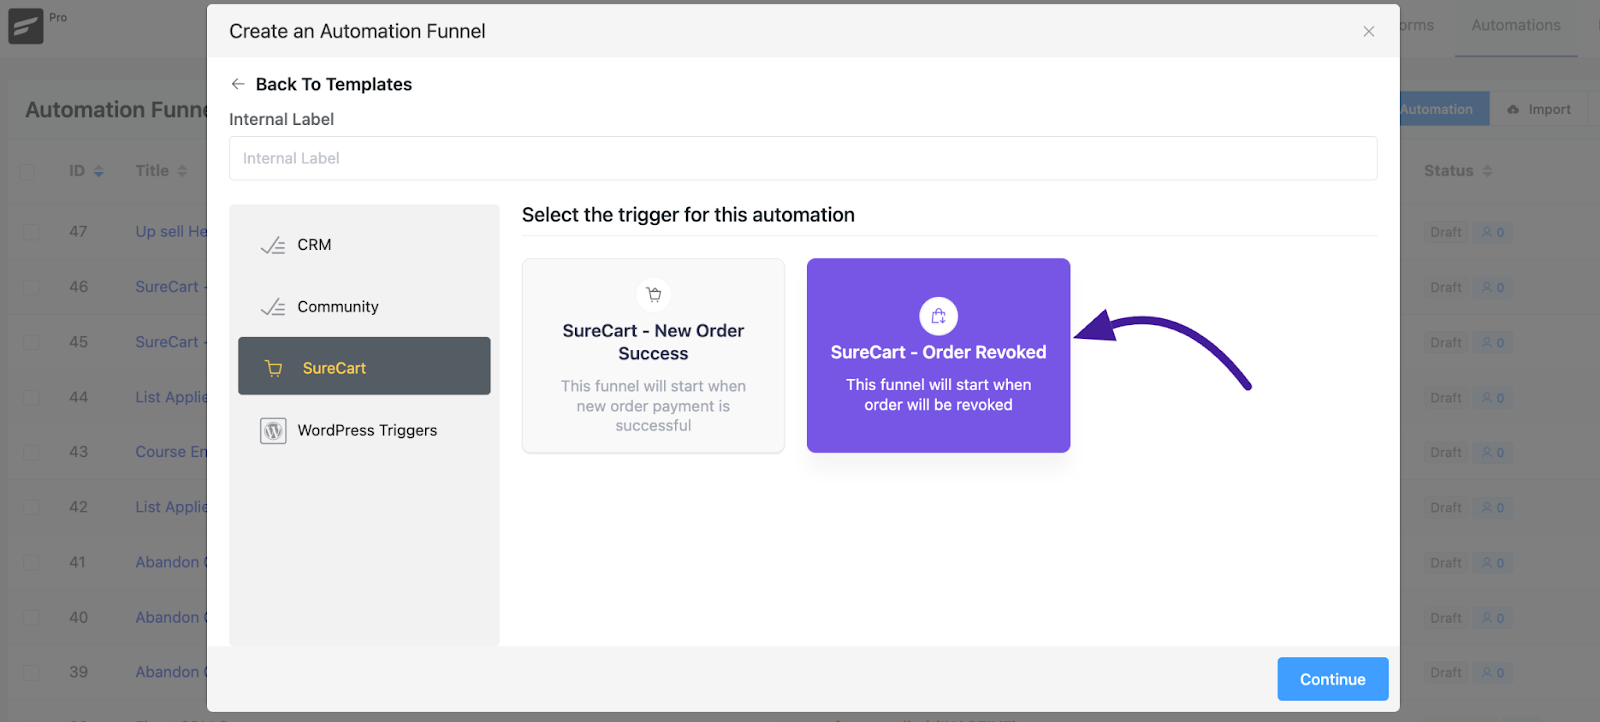Focus the Internal Label input field

(x=803, y=158)
